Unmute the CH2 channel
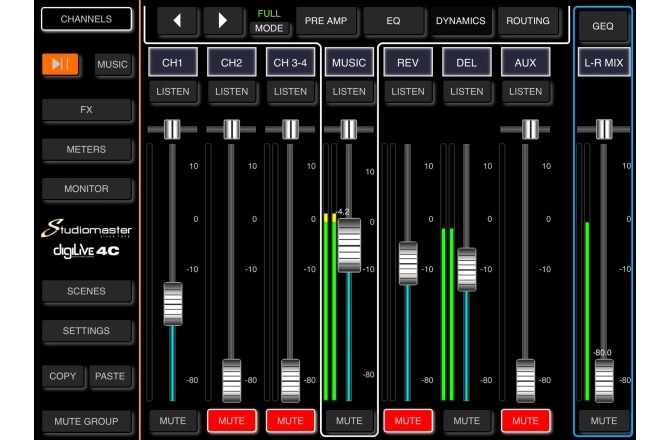This screenshot has height=440, width=672. tap(231, 421)
